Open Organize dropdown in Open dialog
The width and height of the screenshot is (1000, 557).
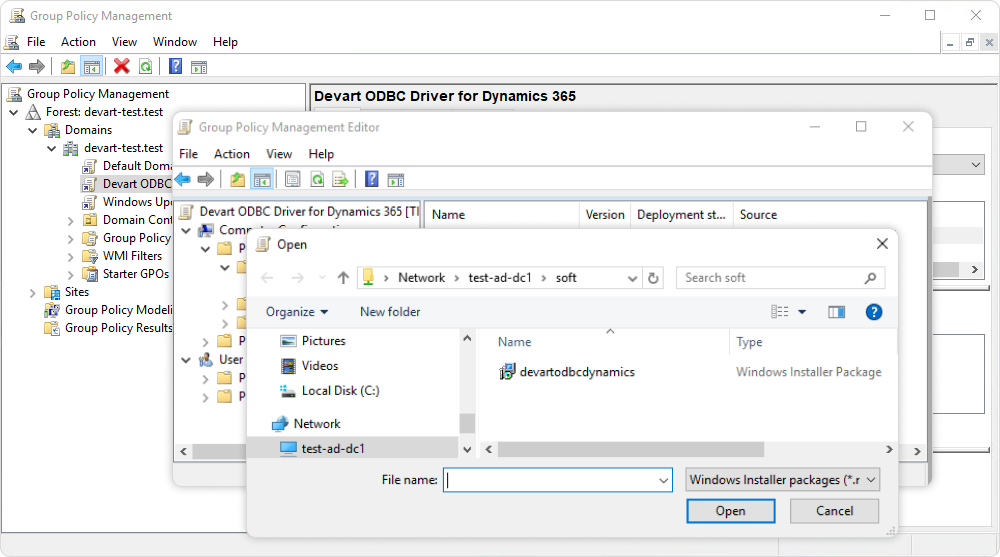pos(297,311)
